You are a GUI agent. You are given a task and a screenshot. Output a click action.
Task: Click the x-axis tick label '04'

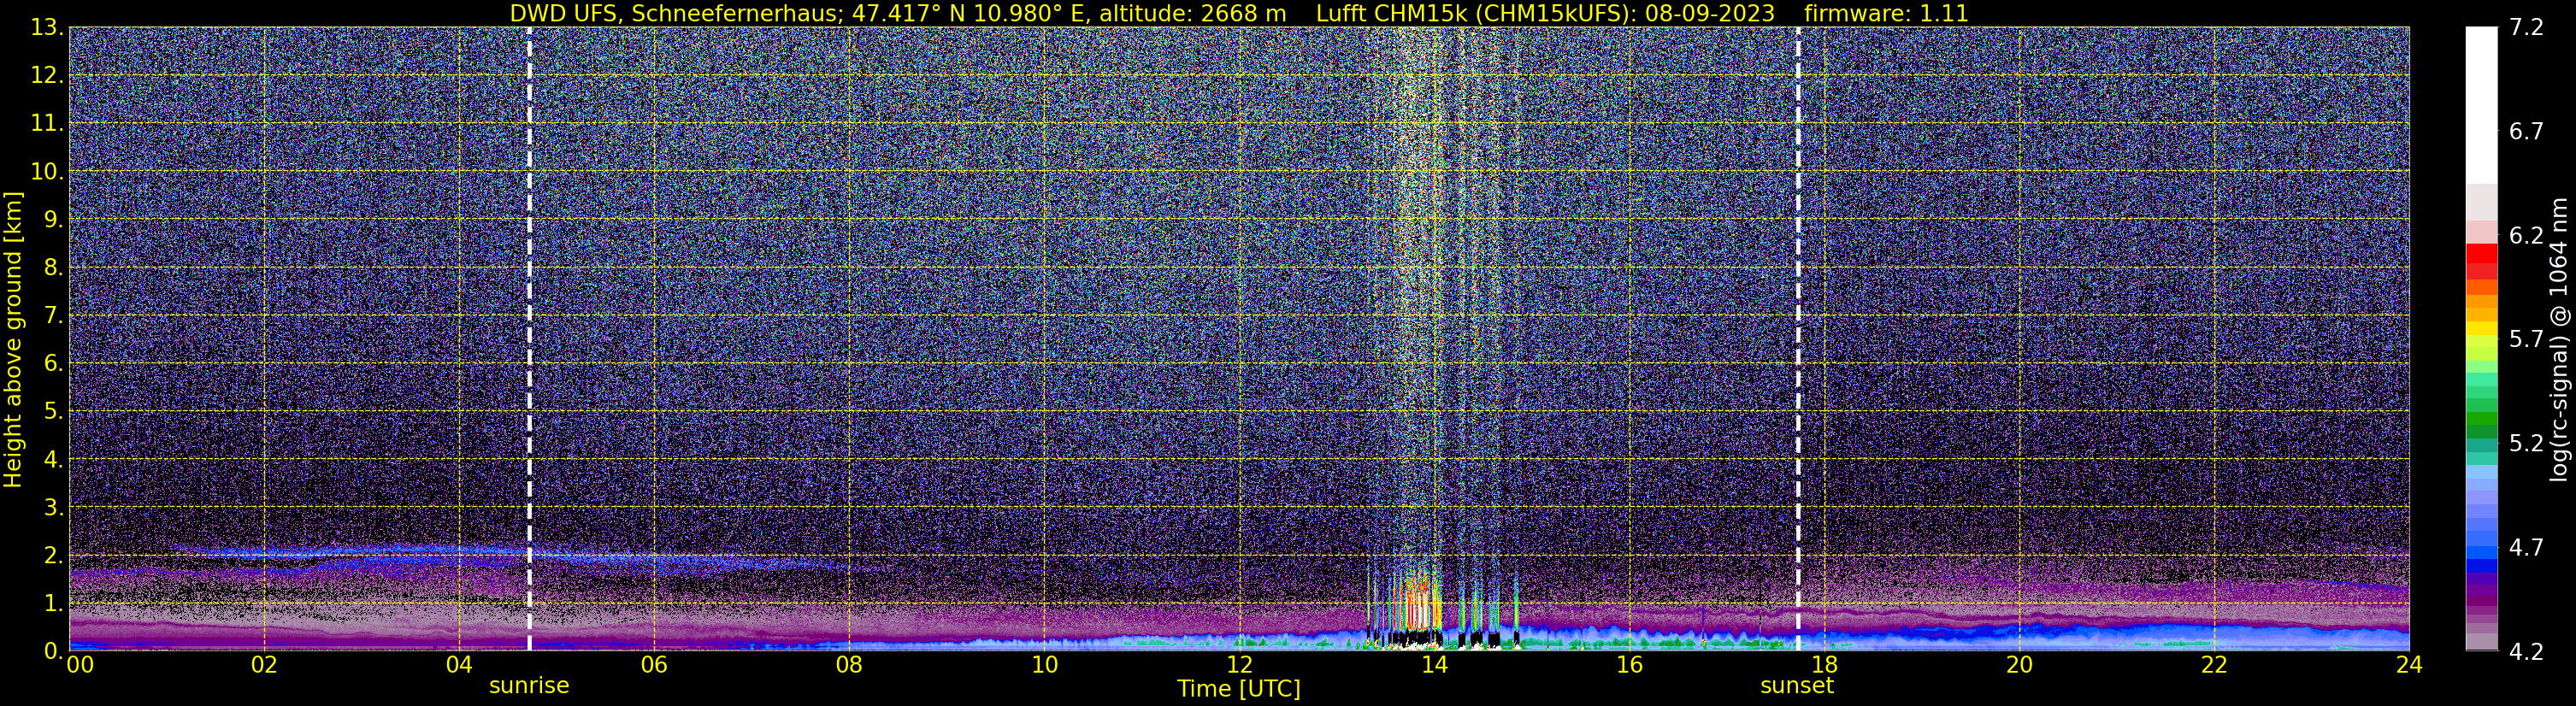point(459,666)
